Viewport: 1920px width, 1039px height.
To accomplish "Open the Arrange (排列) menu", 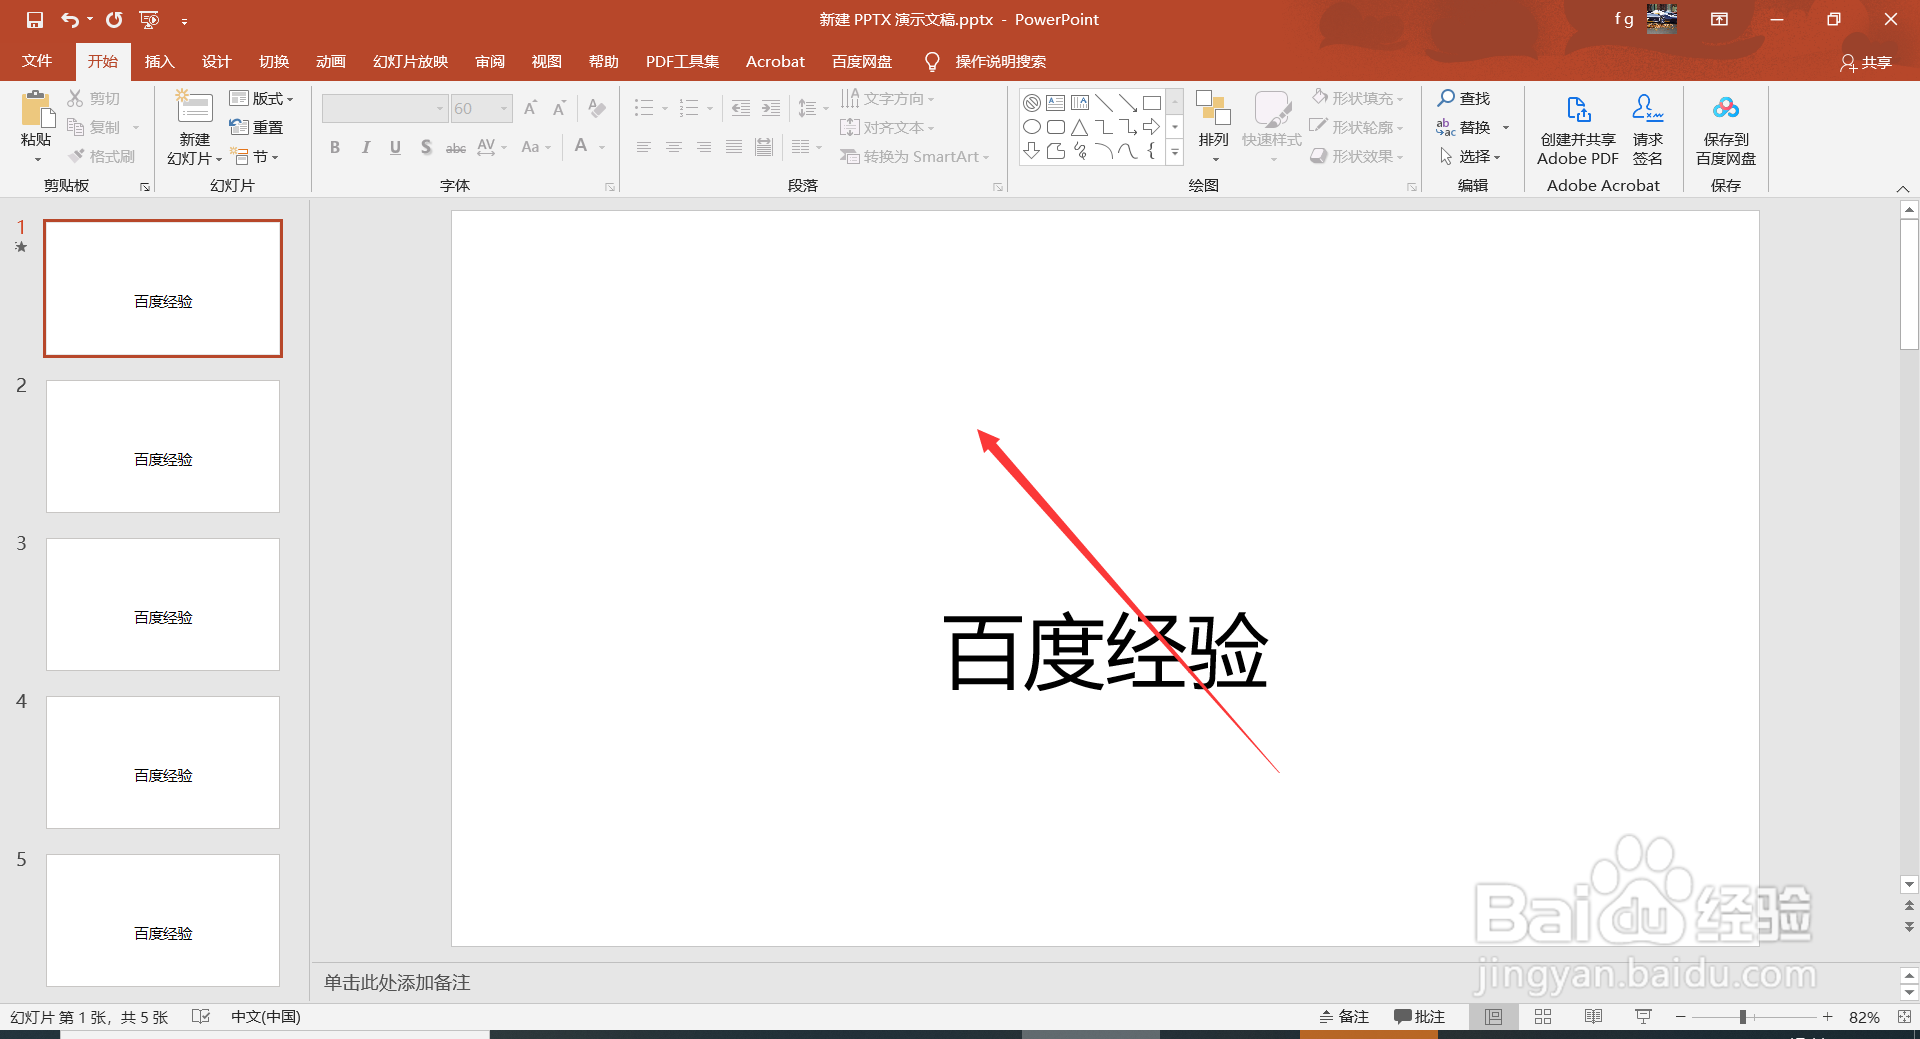I will pyautogui.click(x=1214, y=126).
